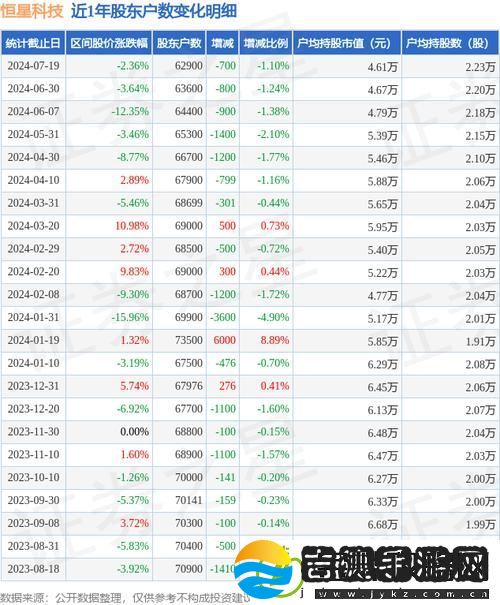Click the red 10.98% price change value
Viewport: 500px width, 605px height.
(x=132, y=226)
